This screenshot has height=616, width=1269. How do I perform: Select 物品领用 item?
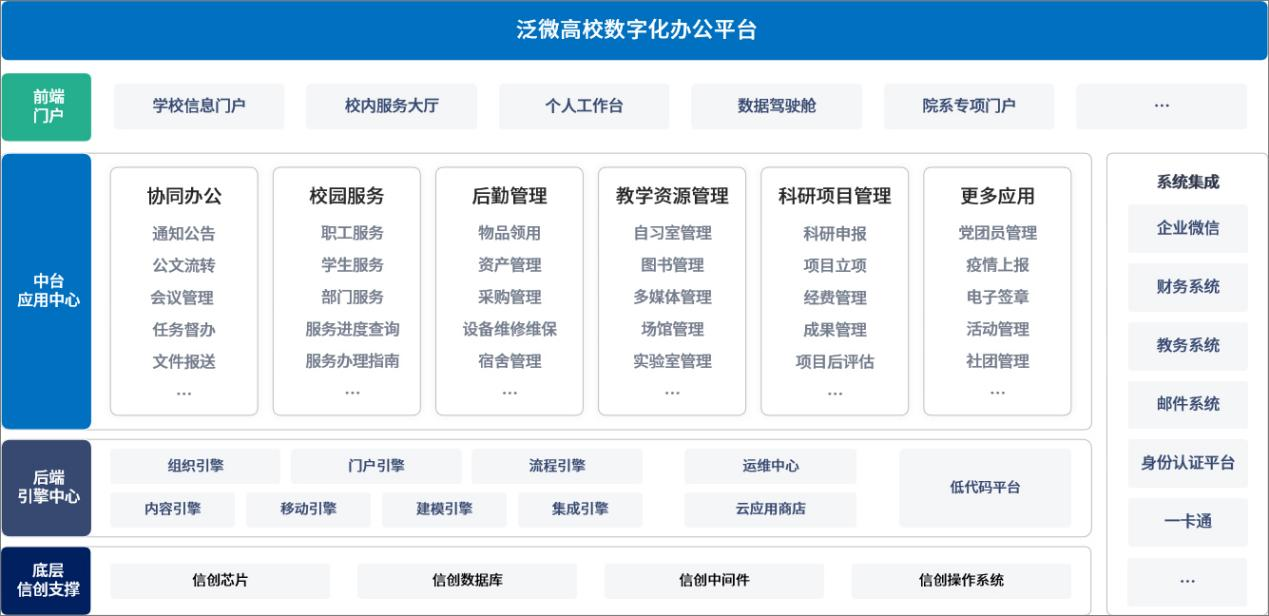[510, 233]
